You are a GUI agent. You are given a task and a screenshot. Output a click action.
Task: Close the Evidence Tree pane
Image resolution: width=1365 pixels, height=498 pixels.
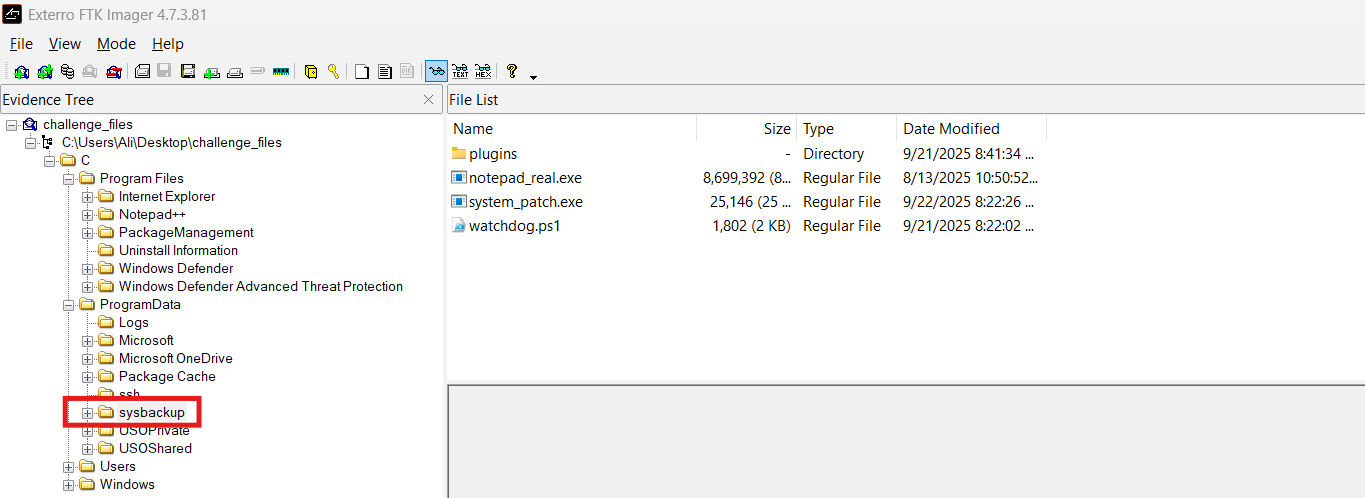[x=429, y=100]
